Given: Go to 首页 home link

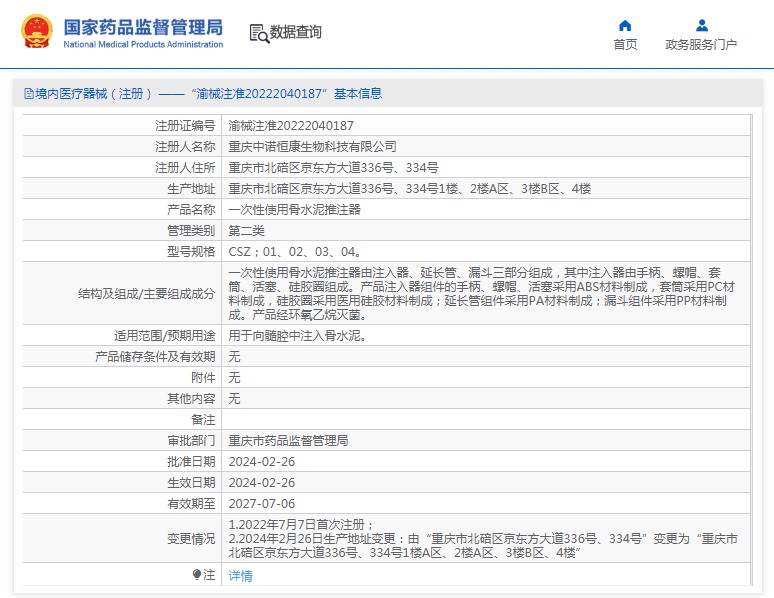Looking at the screenshot, I should click(625, 44).
